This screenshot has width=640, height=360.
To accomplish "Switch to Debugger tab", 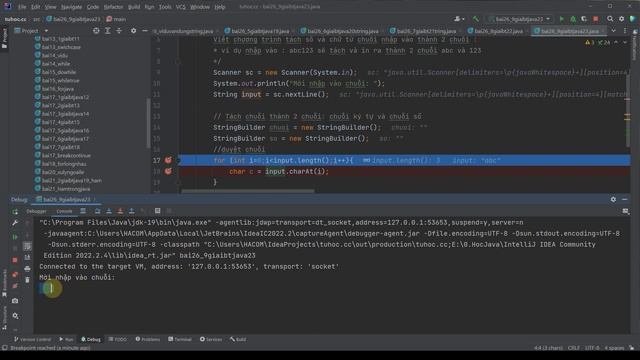I will point(36,211).
